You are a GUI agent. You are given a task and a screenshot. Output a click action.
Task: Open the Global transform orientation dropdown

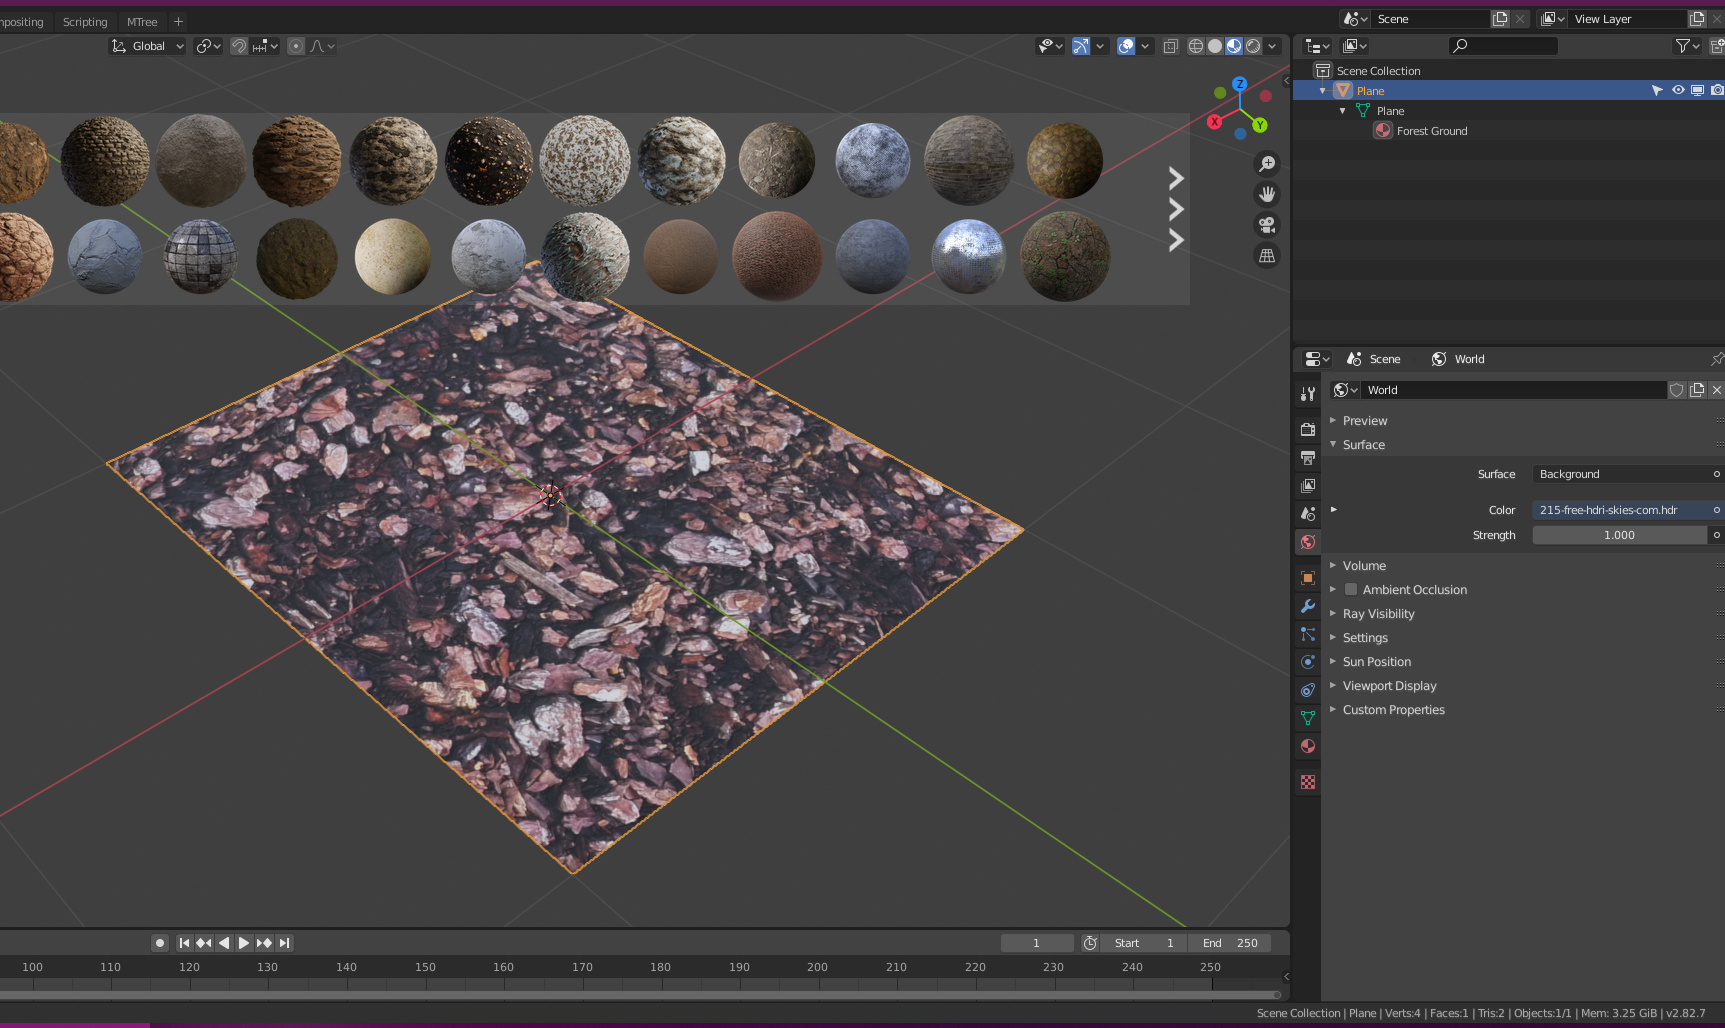coord(148,46)
